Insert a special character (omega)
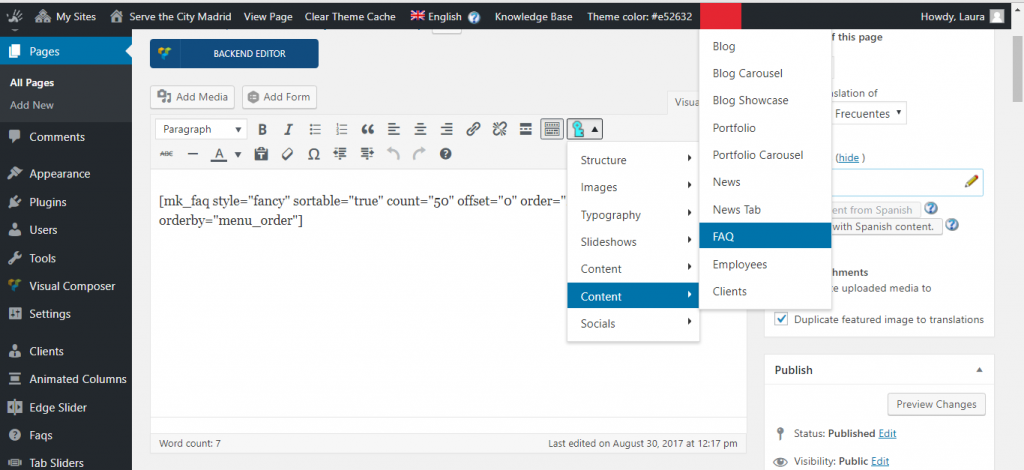 pyautogui.click(x=313, y=154)
